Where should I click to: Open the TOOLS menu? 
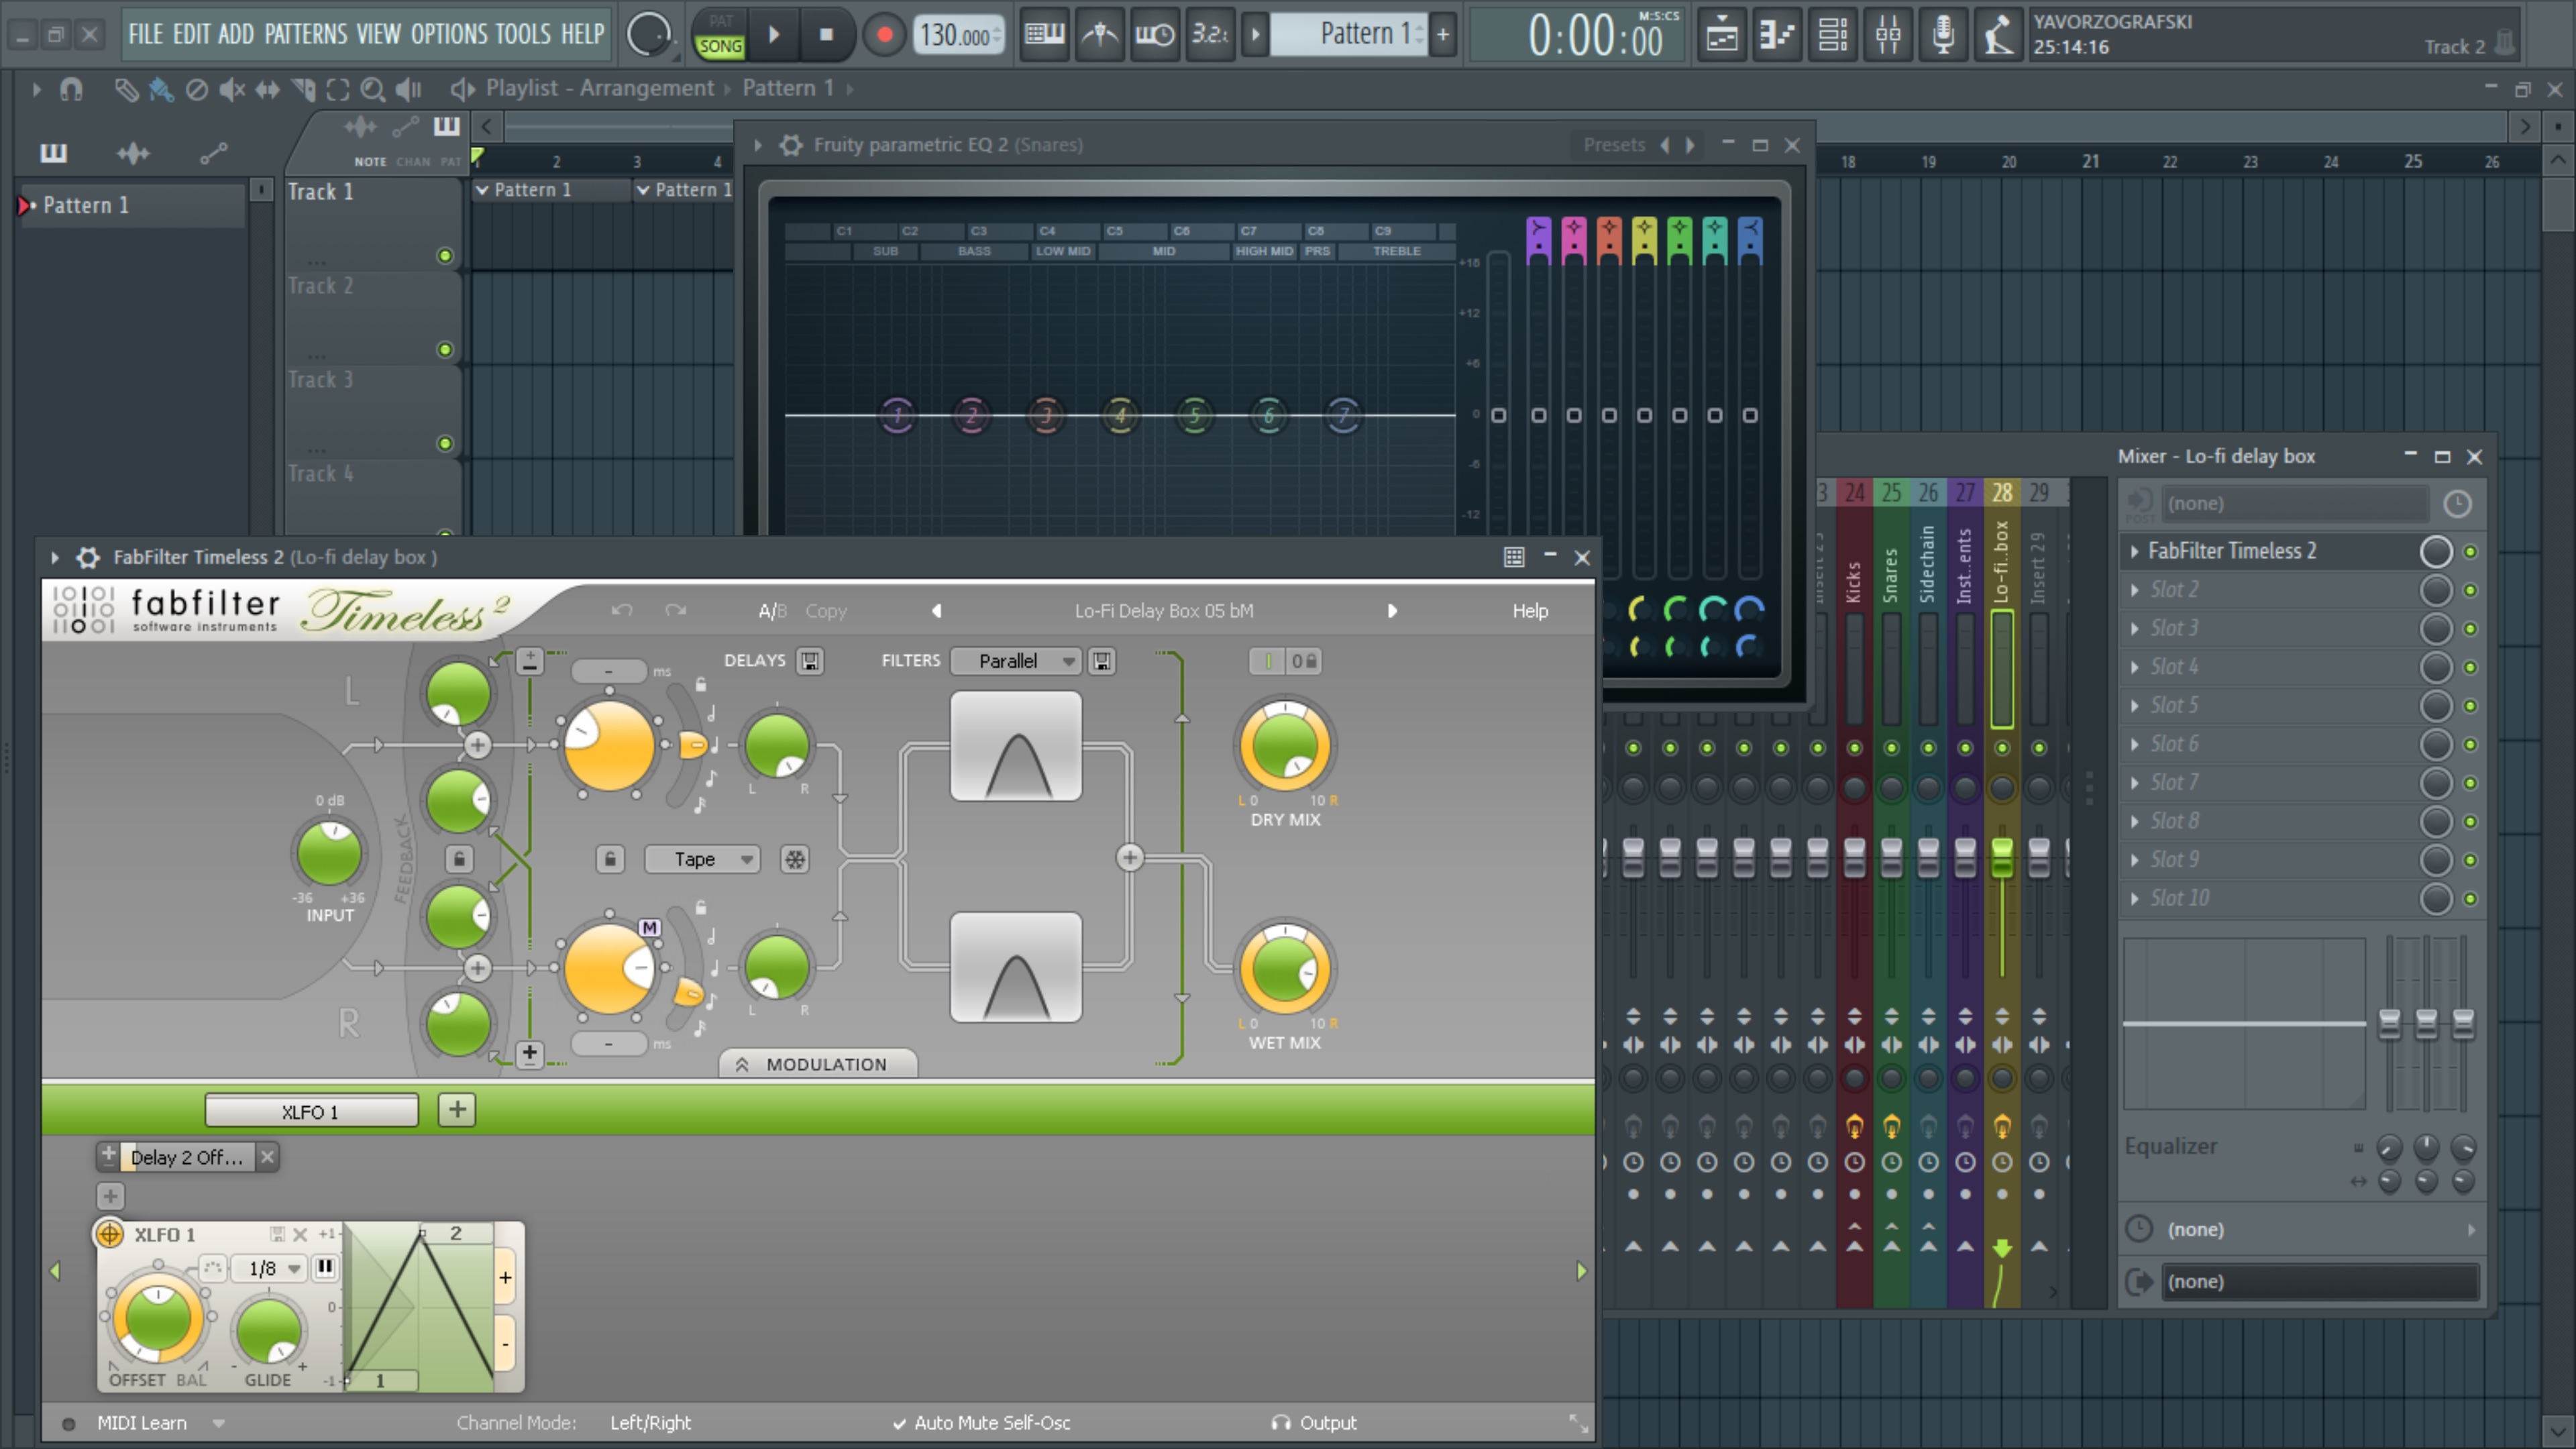(x=523, y=34)
